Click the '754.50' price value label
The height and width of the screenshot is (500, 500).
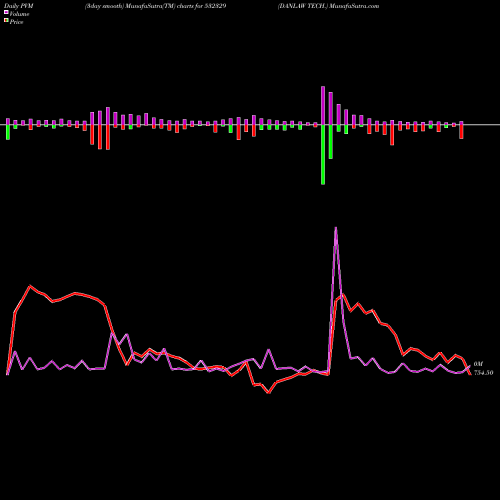point(483,373)
